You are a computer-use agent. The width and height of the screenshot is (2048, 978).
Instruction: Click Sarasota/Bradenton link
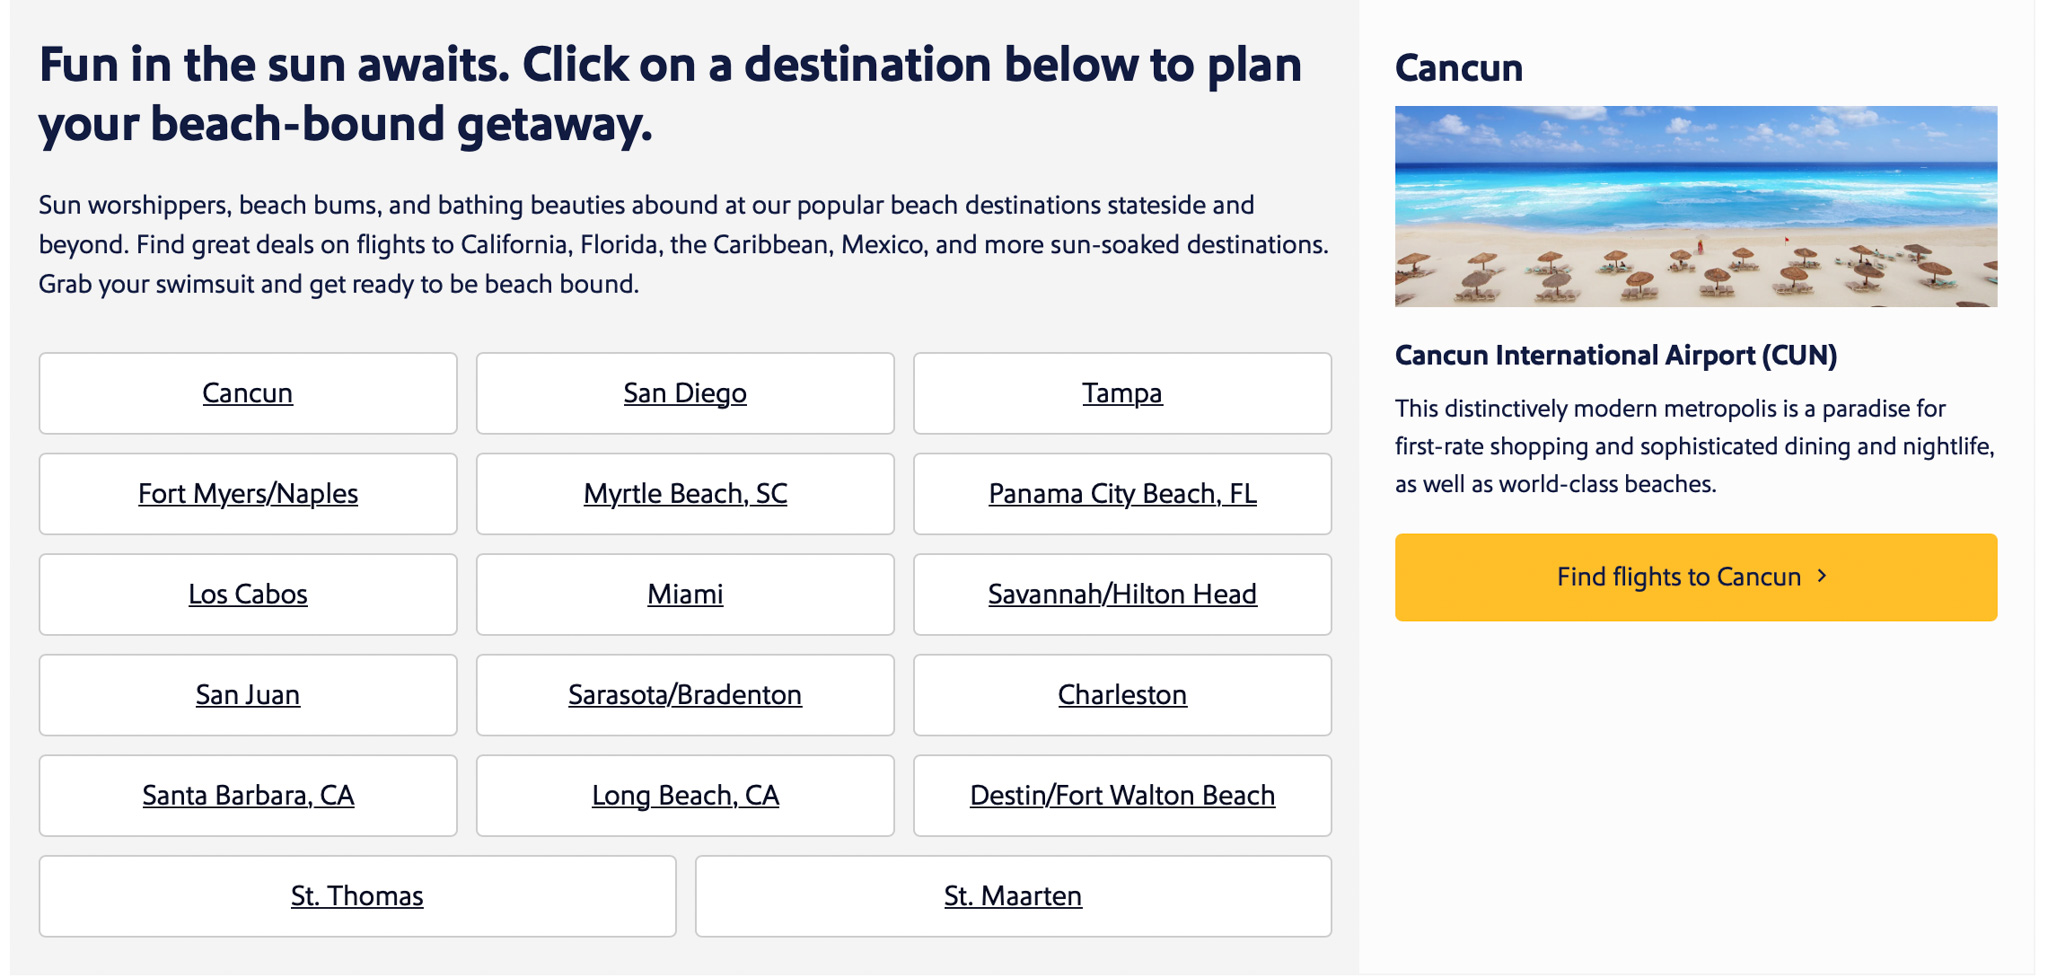(684, 695)
